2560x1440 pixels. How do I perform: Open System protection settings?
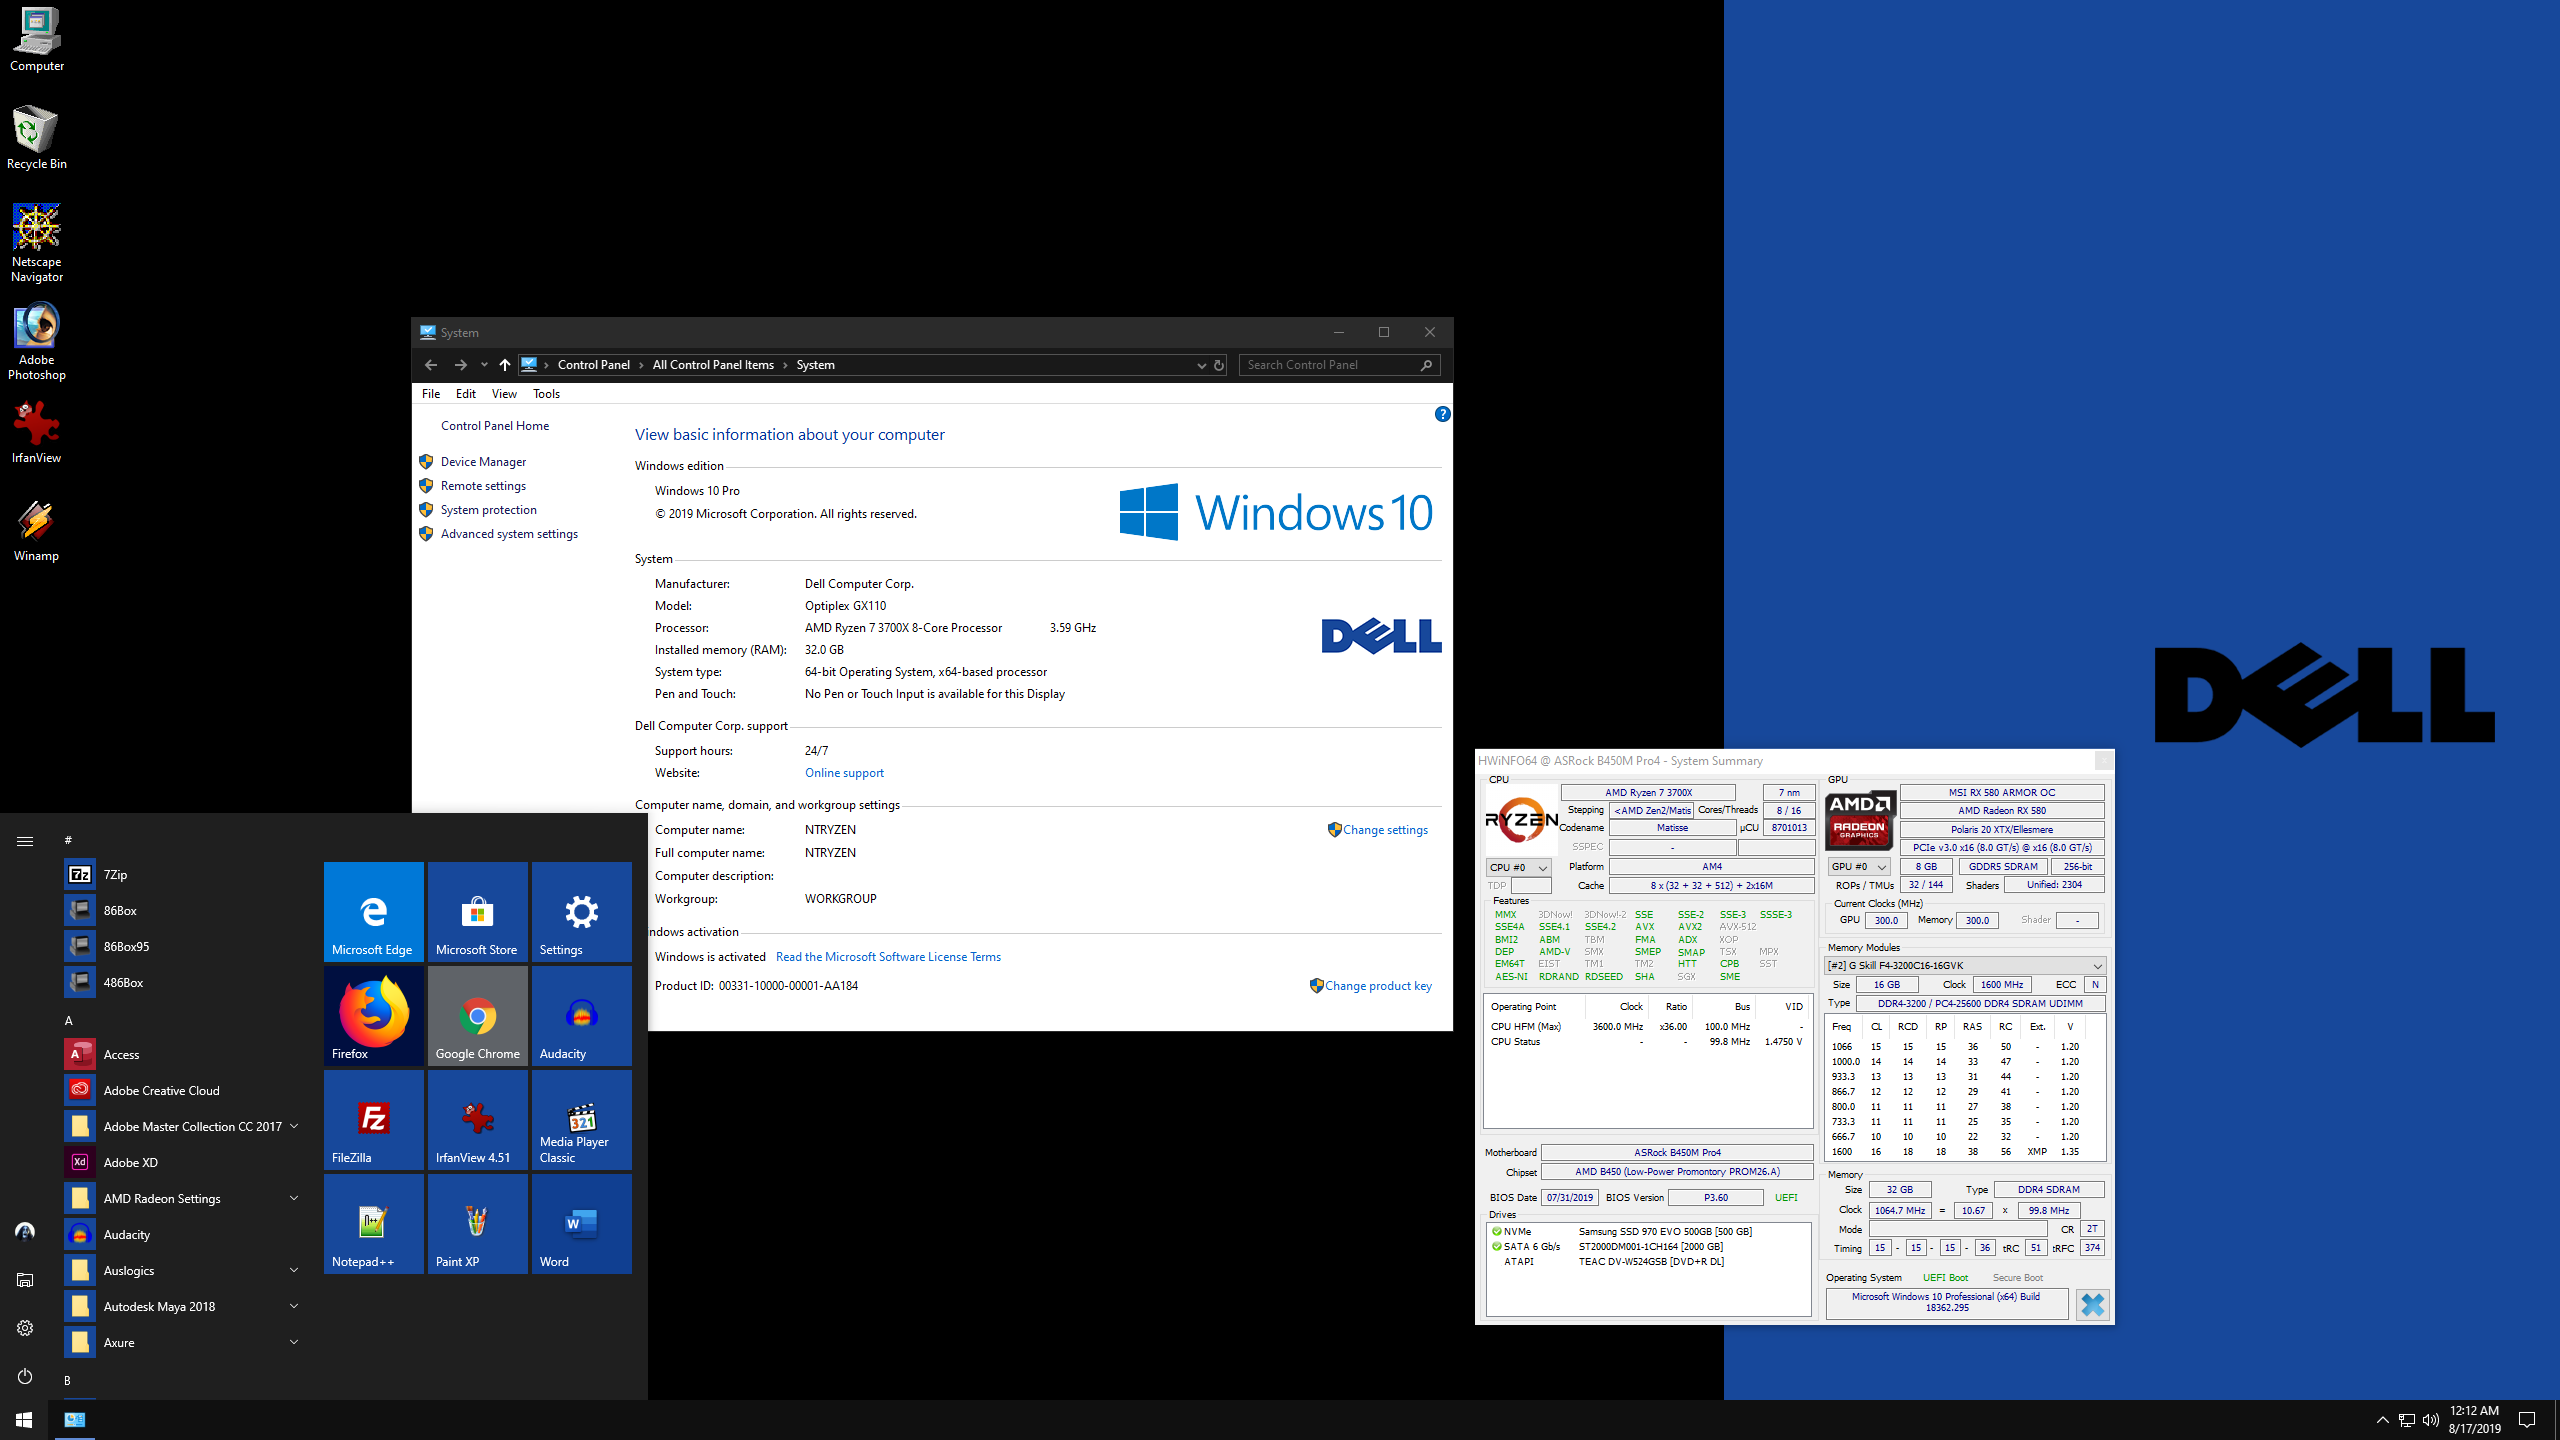(x=489, y=508)
